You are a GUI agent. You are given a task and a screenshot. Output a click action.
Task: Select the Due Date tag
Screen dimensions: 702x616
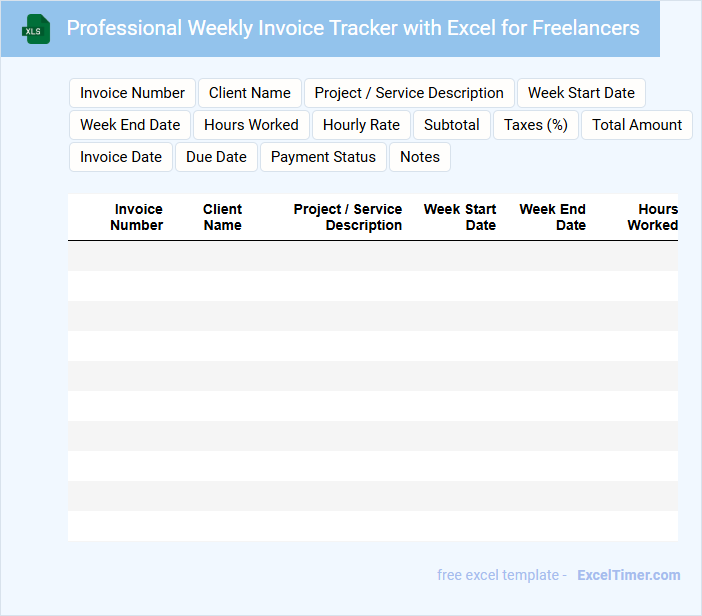[x=216, y=157]
